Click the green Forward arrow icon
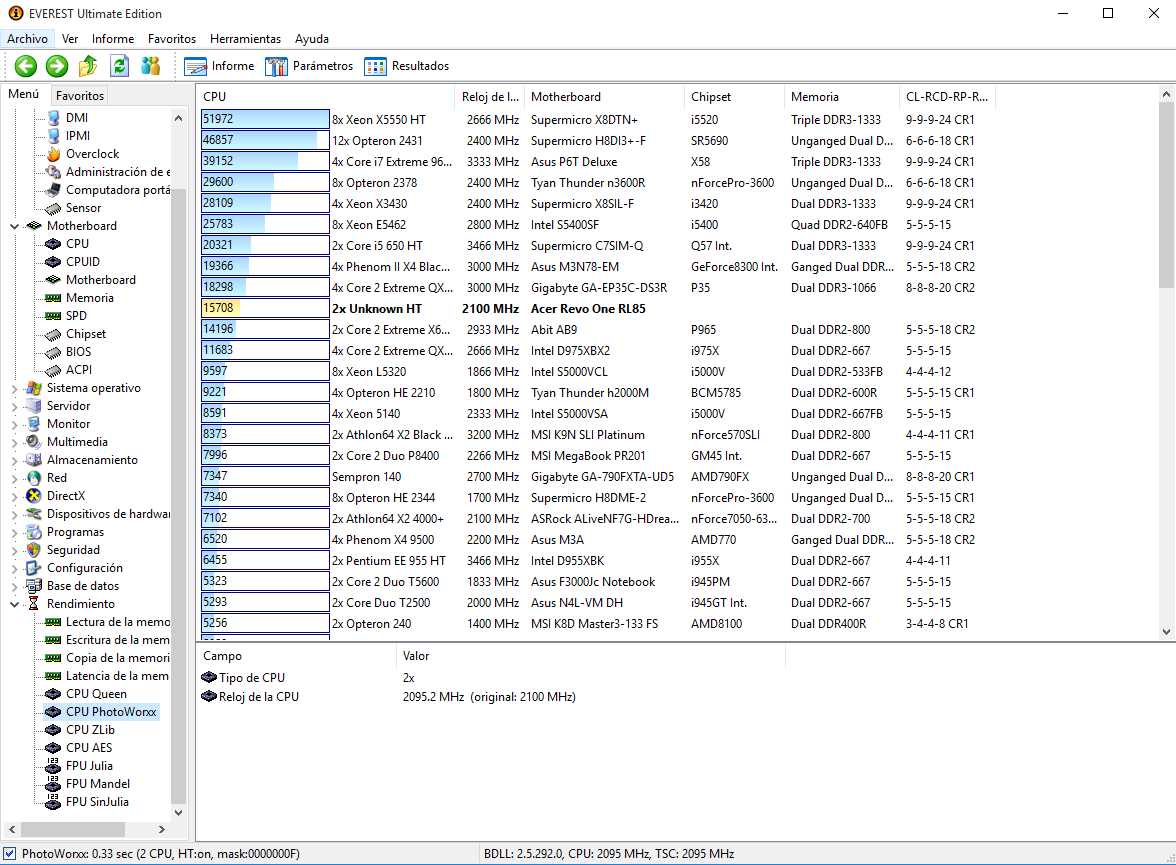 (57, 66)
